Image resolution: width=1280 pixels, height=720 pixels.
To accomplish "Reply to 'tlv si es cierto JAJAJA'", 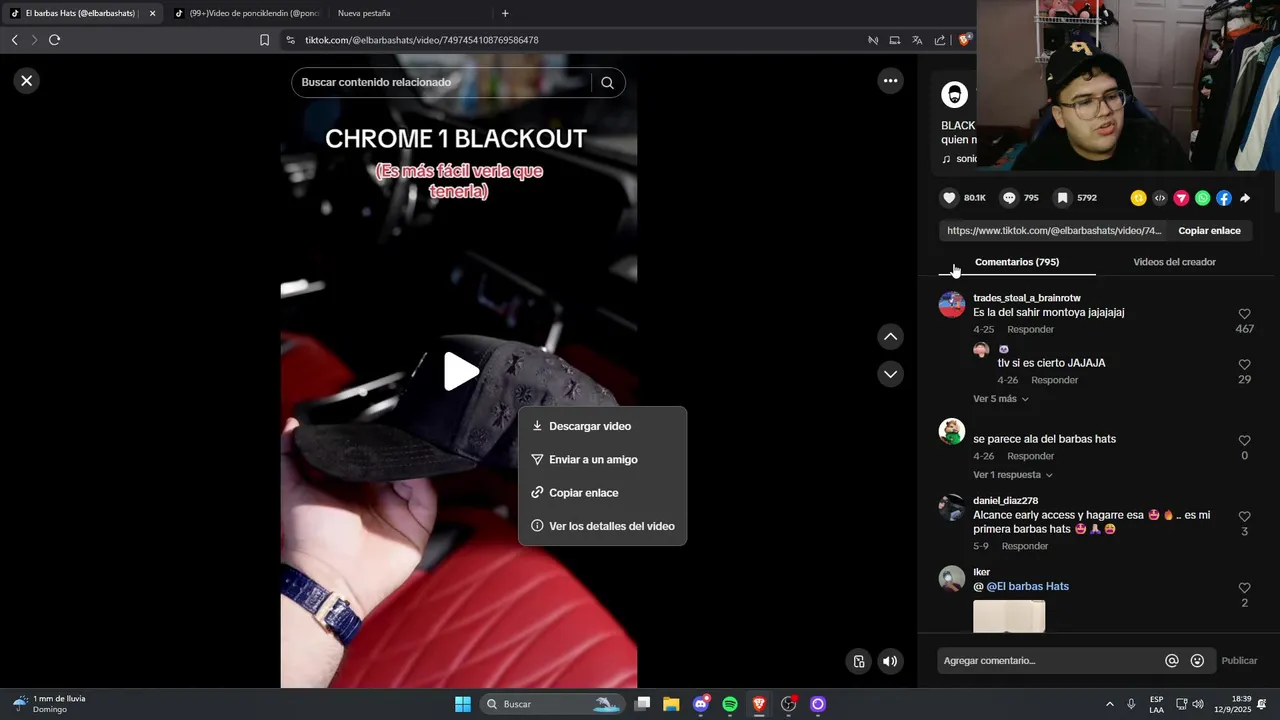I will pos(1054,381).
